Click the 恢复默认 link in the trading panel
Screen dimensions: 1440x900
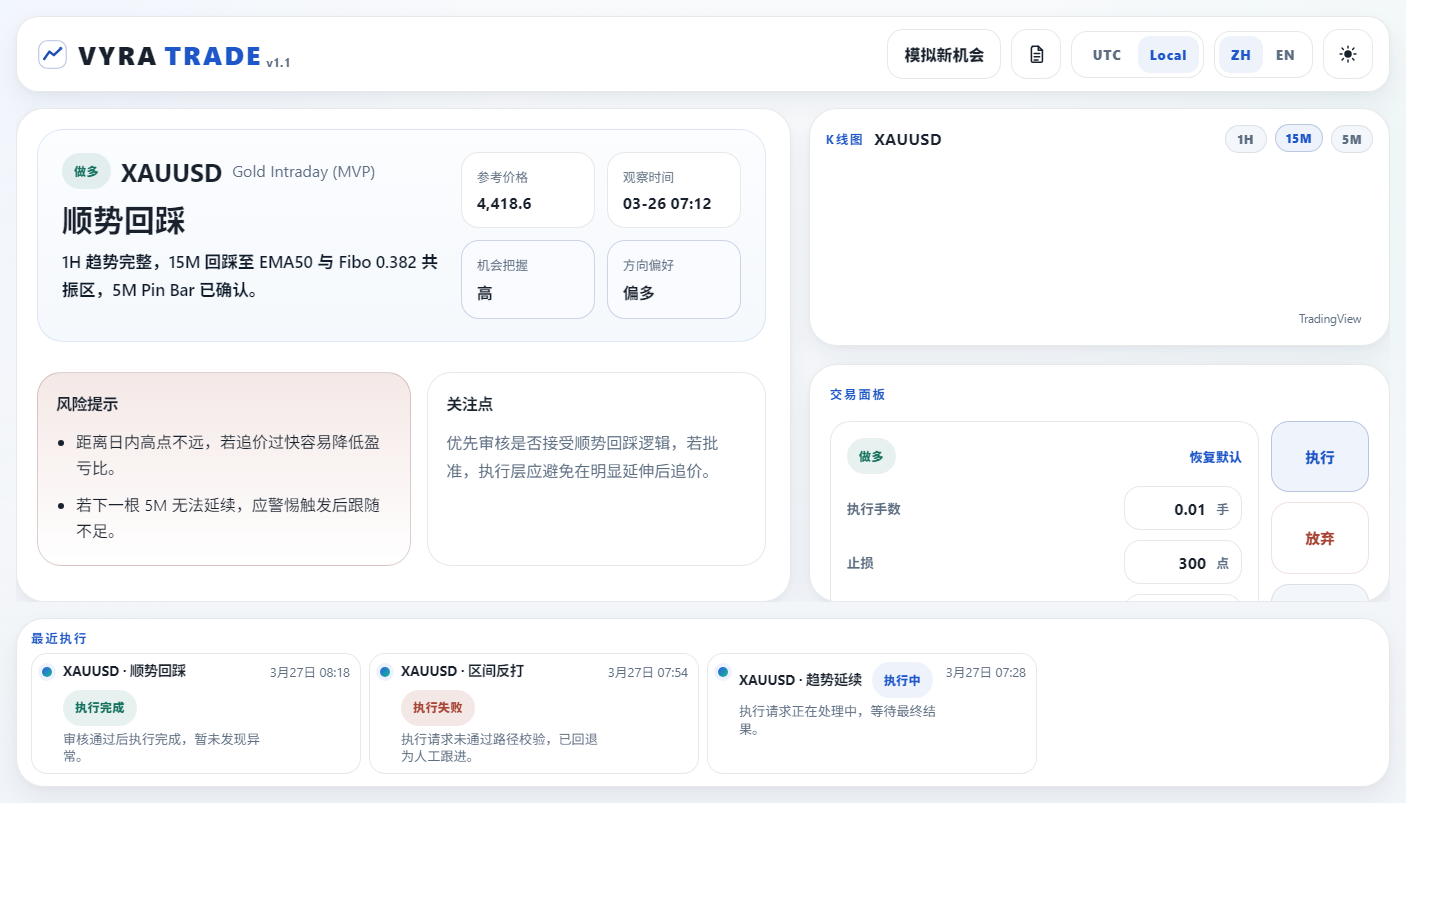(x=1216, y=456)
